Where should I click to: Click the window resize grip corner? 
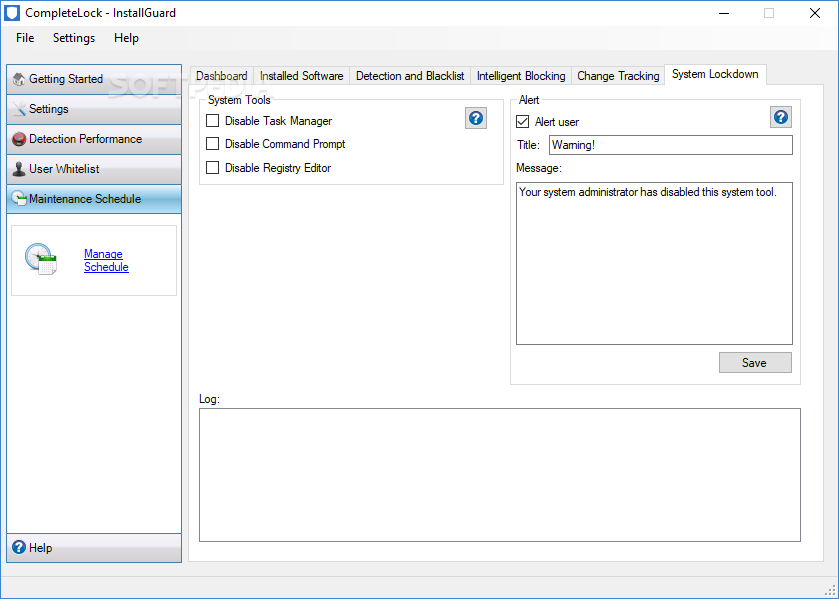[831, 590]
